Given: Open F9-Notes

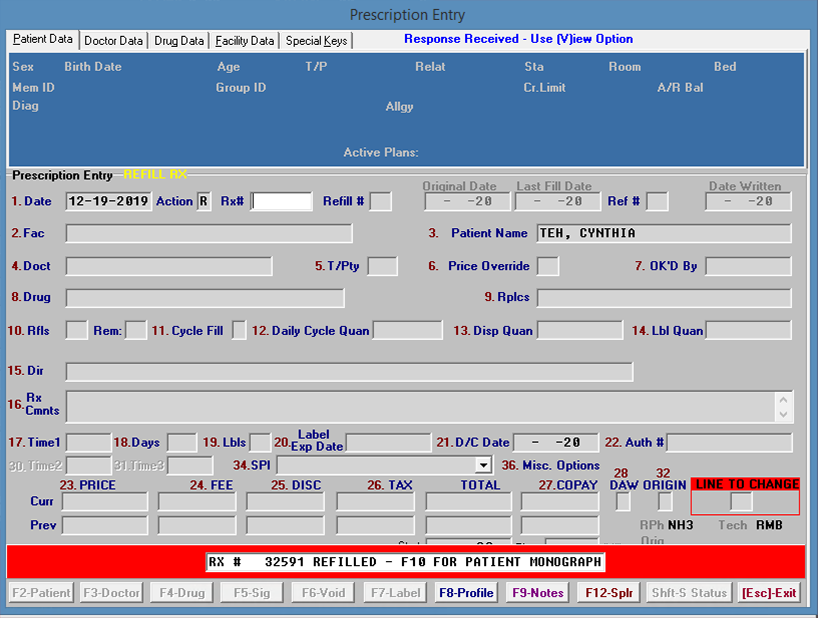Looking at the screenshot, I should click(x=539, y=593).
